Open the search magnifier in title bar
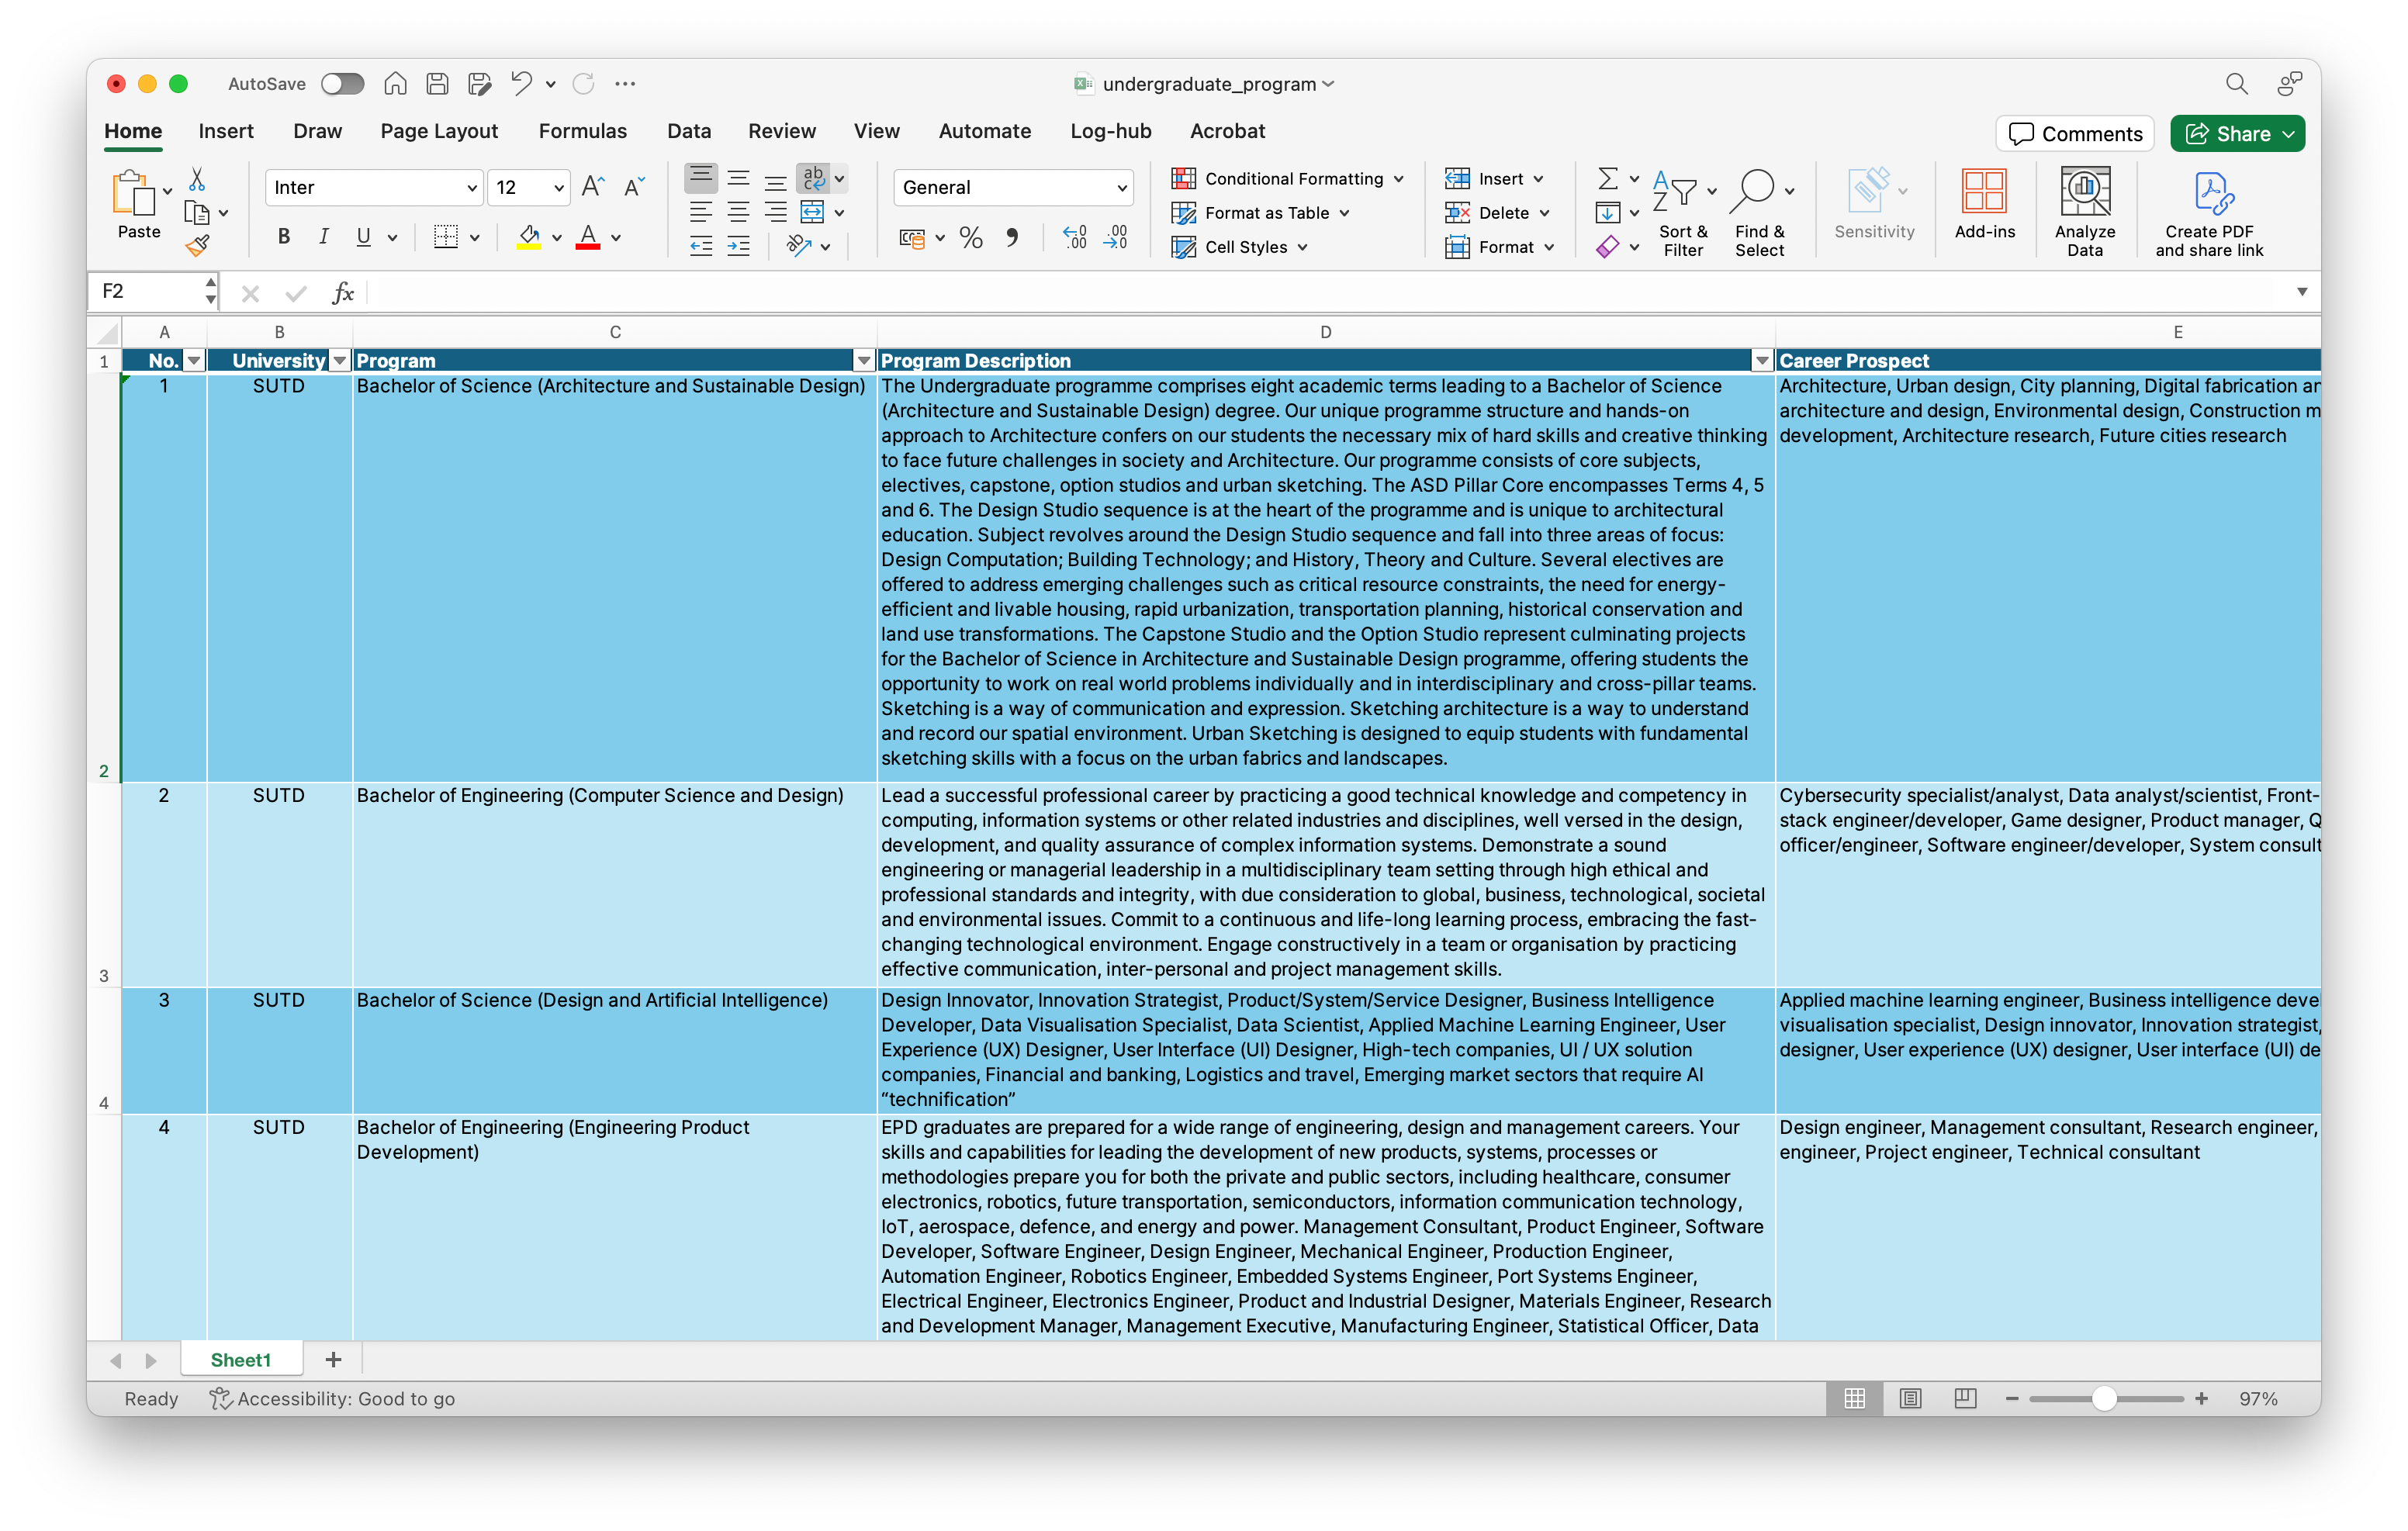Image resolution: width=2408 pixels, height=1531 pixels. (x=2236, y=84)
